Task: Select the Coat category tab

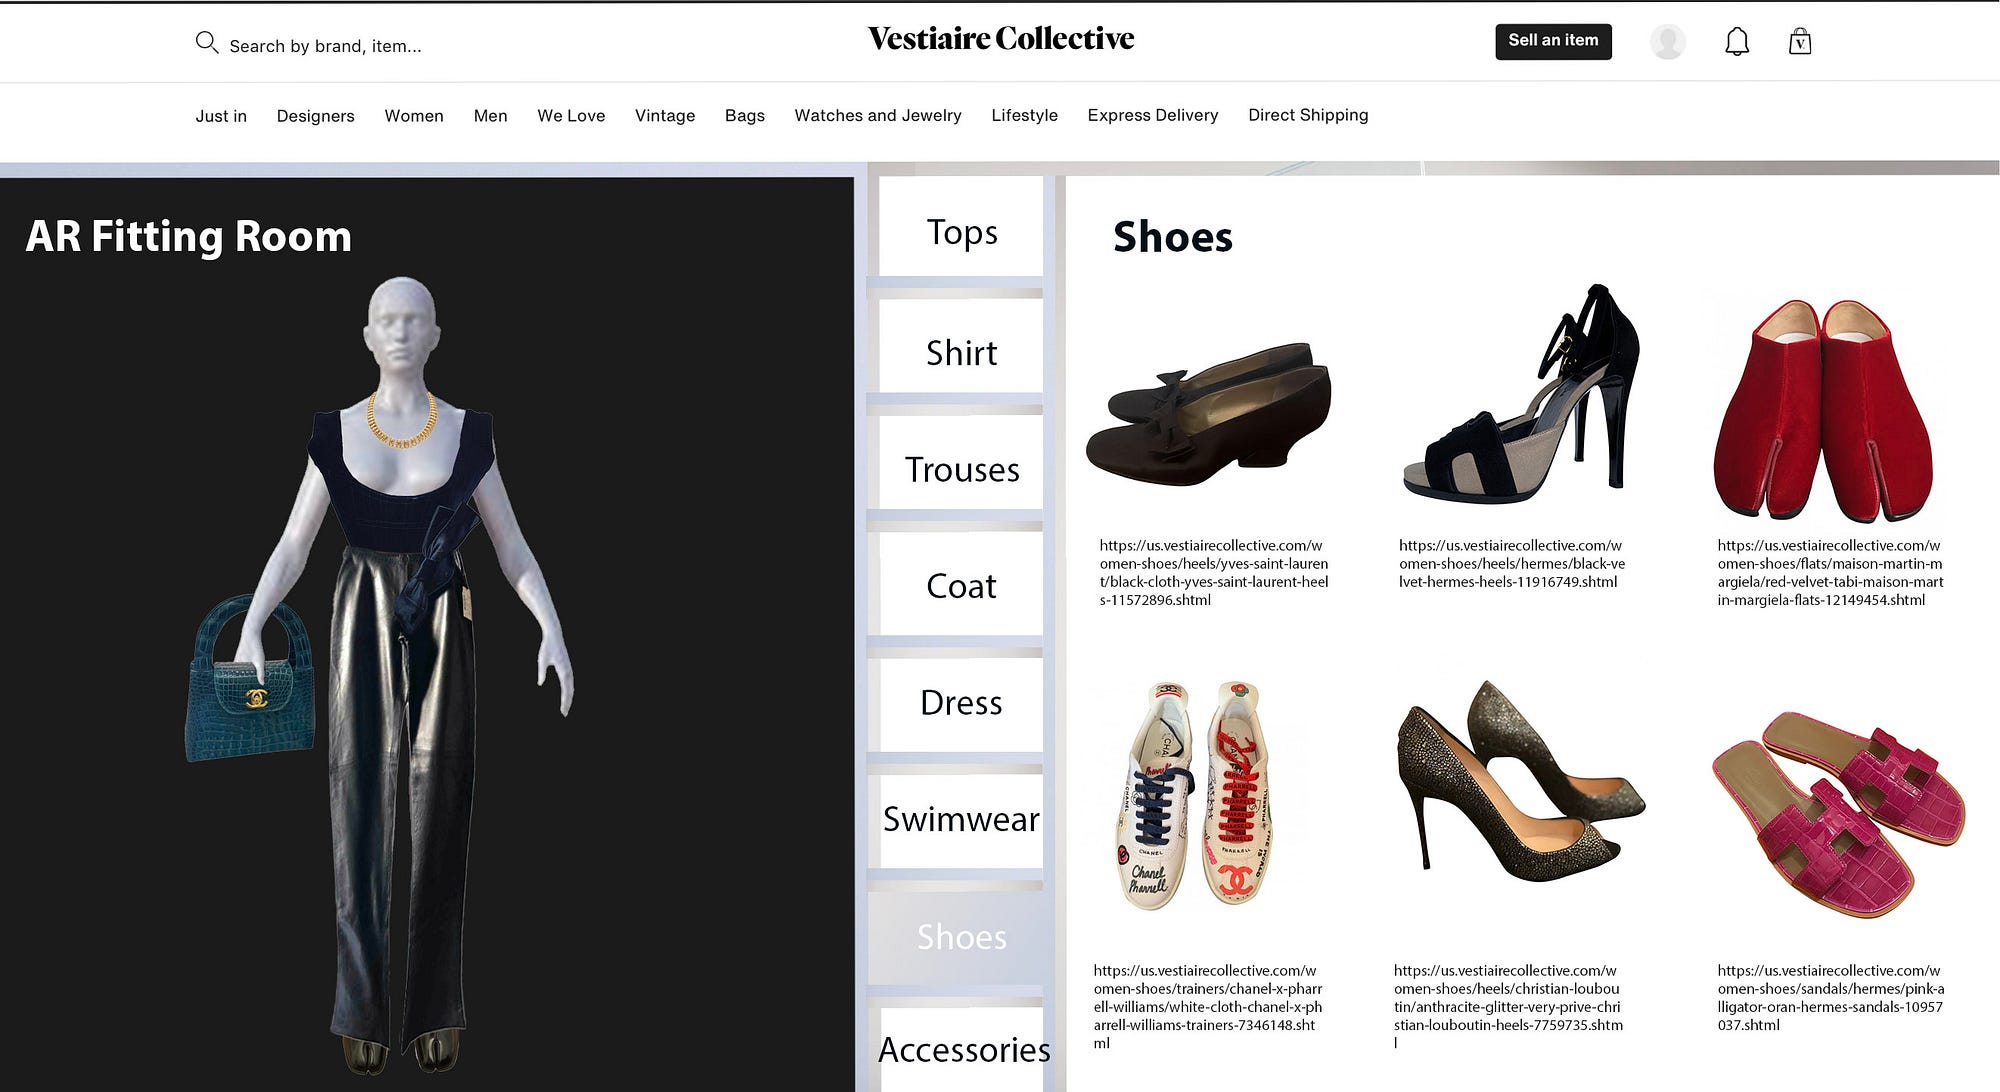Action: (961, 585)
